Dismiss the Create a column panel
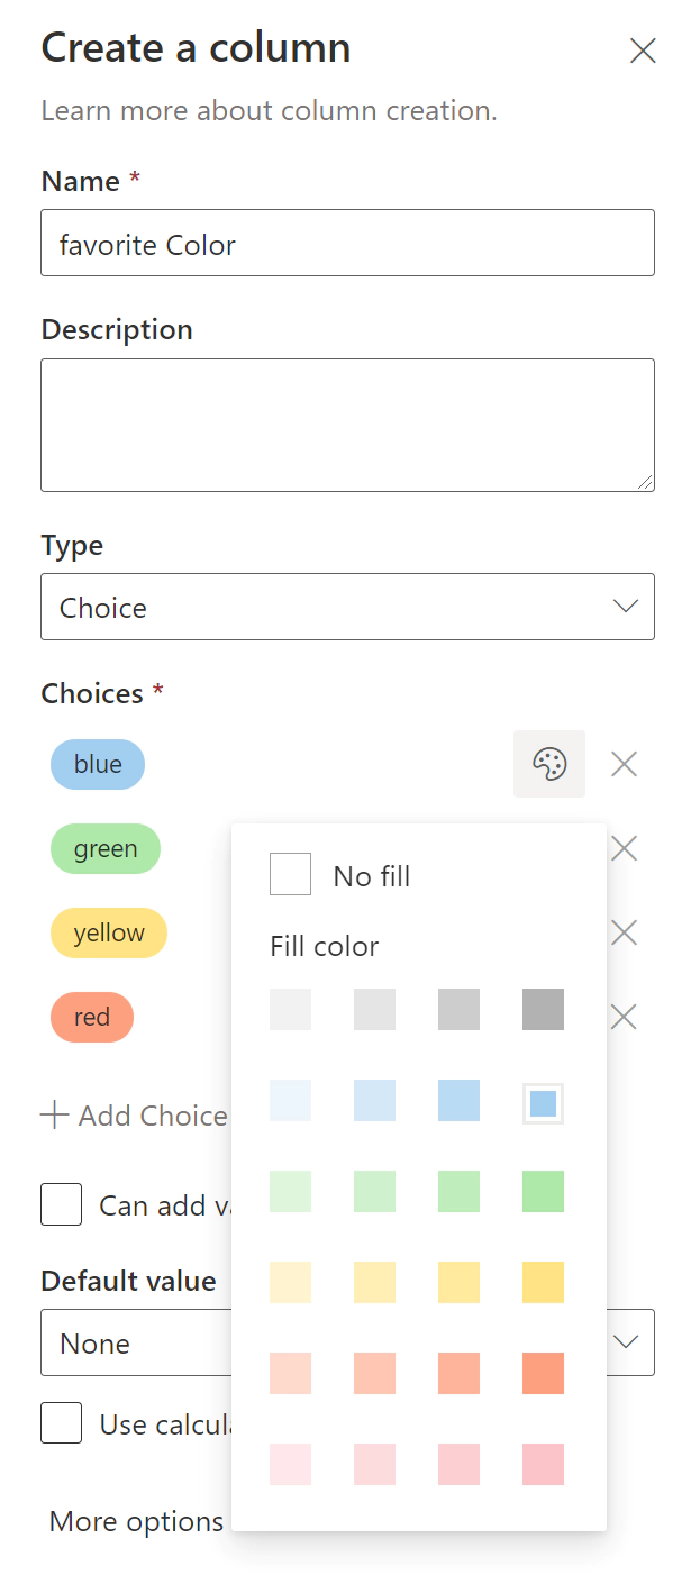Viewport: 700px width, 1575px height. click(643, 50)
